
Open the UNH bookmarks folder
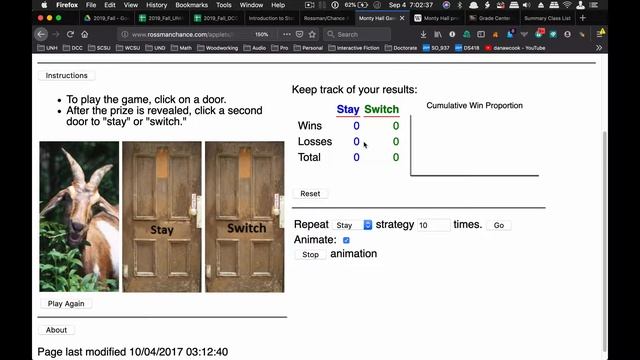coord(47,48)
